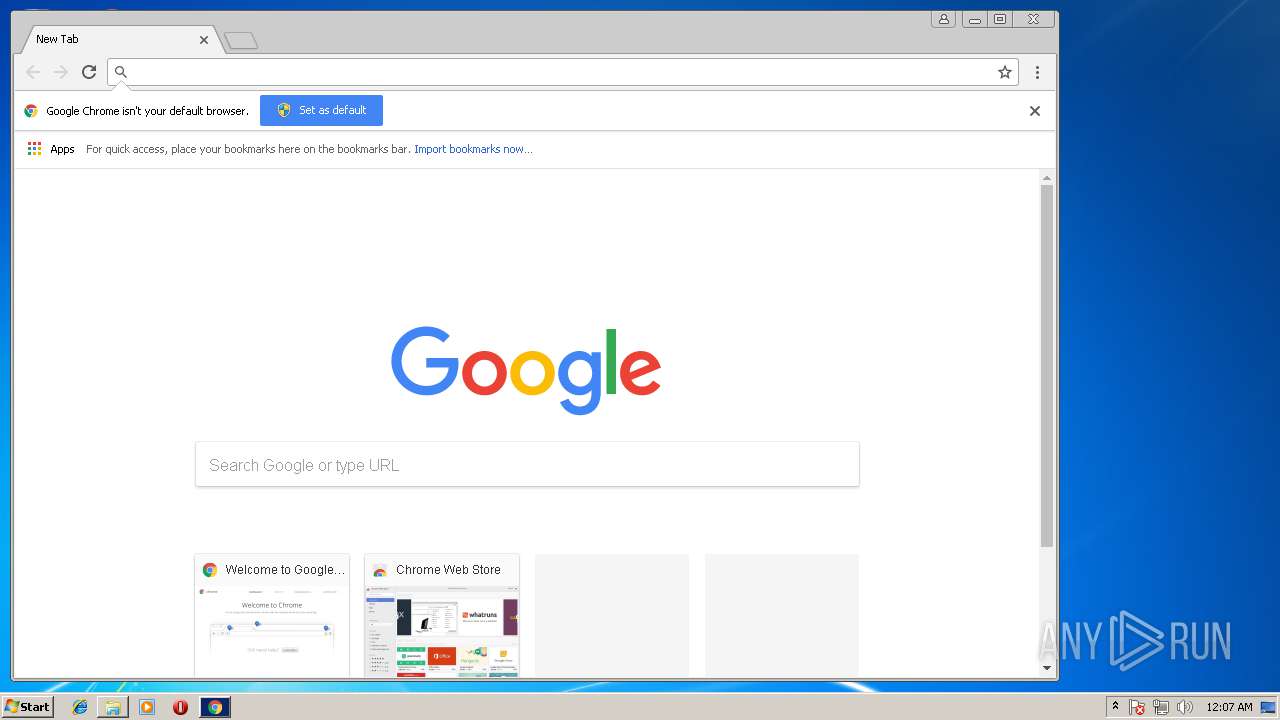
Task: Click the 12:07 AM system clock
Action: [x=1229, y=707]
